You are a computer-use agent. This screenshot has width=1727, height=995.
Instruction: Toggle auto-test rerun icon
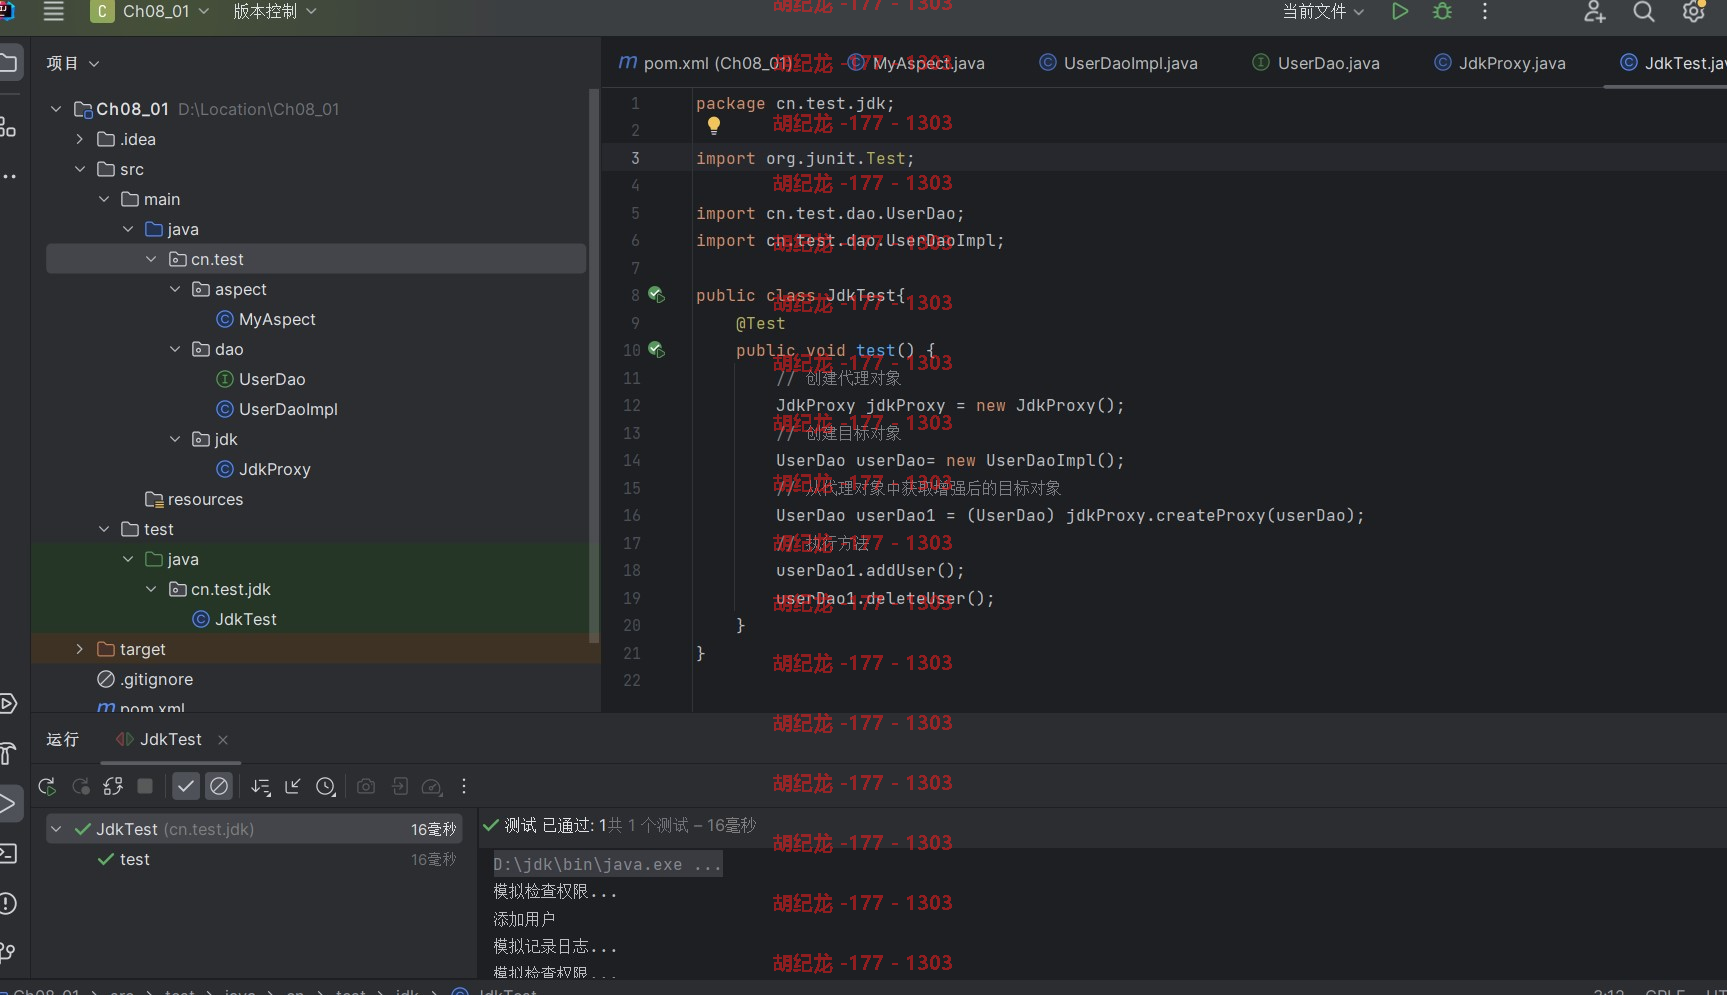(x=113, y=786)
